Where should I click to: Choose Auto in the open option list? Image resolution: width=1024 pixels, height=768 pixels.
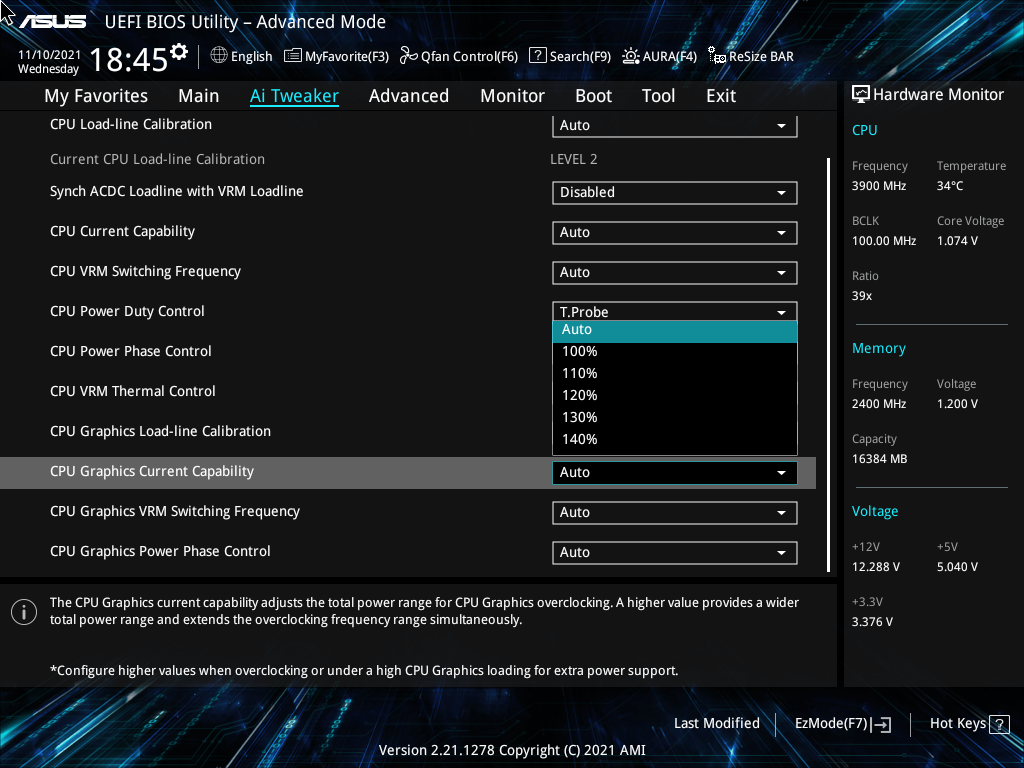(x=675, y=330)
